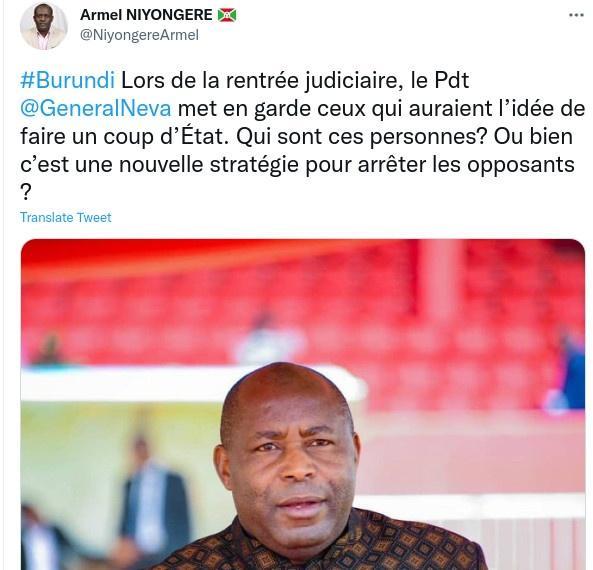This screenshot has width=593, height=570.
Task: Open the display name Armel NIYONGERE
Action: pyautogui.click(x=146, y=15)
